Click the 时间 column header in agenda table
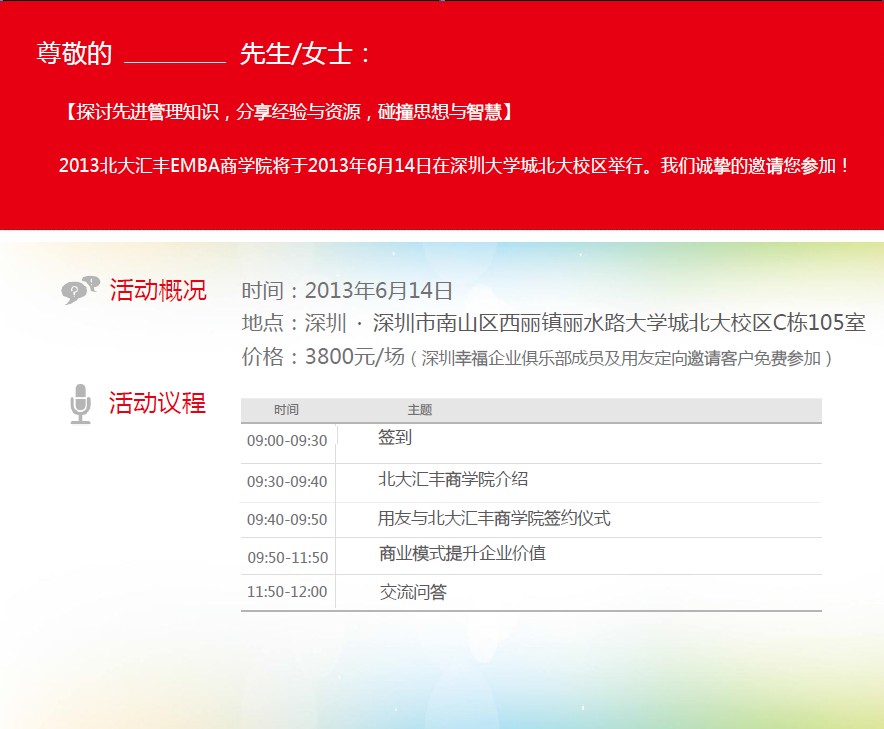The image size is (884, 729). click(x=286, y=410)
